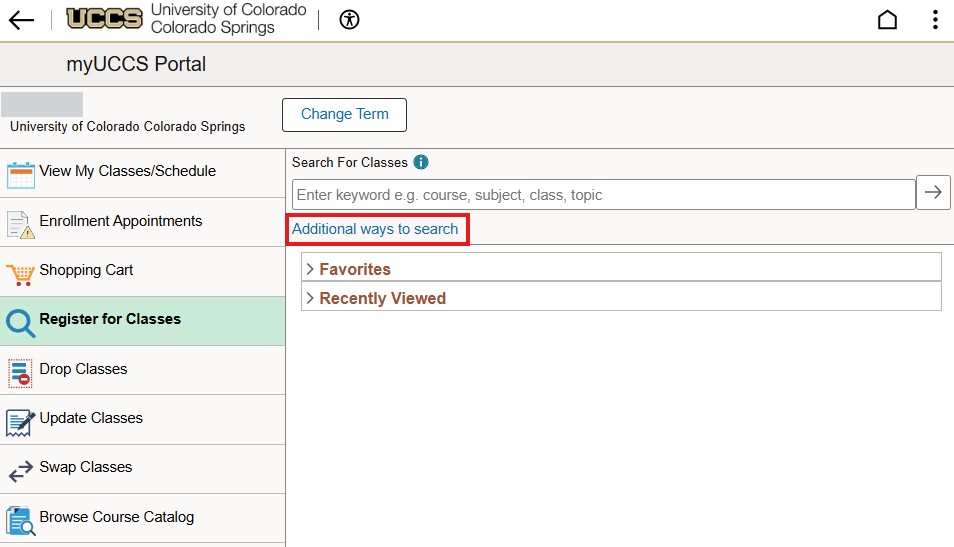
Task: Click the back arrow icon
Action: tap(21, 20)
